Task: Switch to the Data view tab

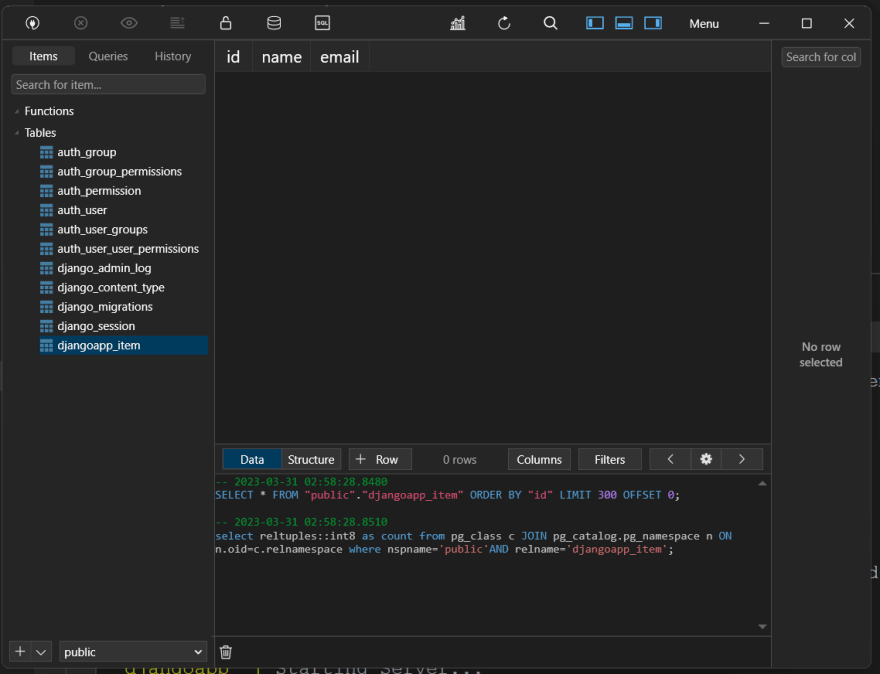Action: point(252,459)
